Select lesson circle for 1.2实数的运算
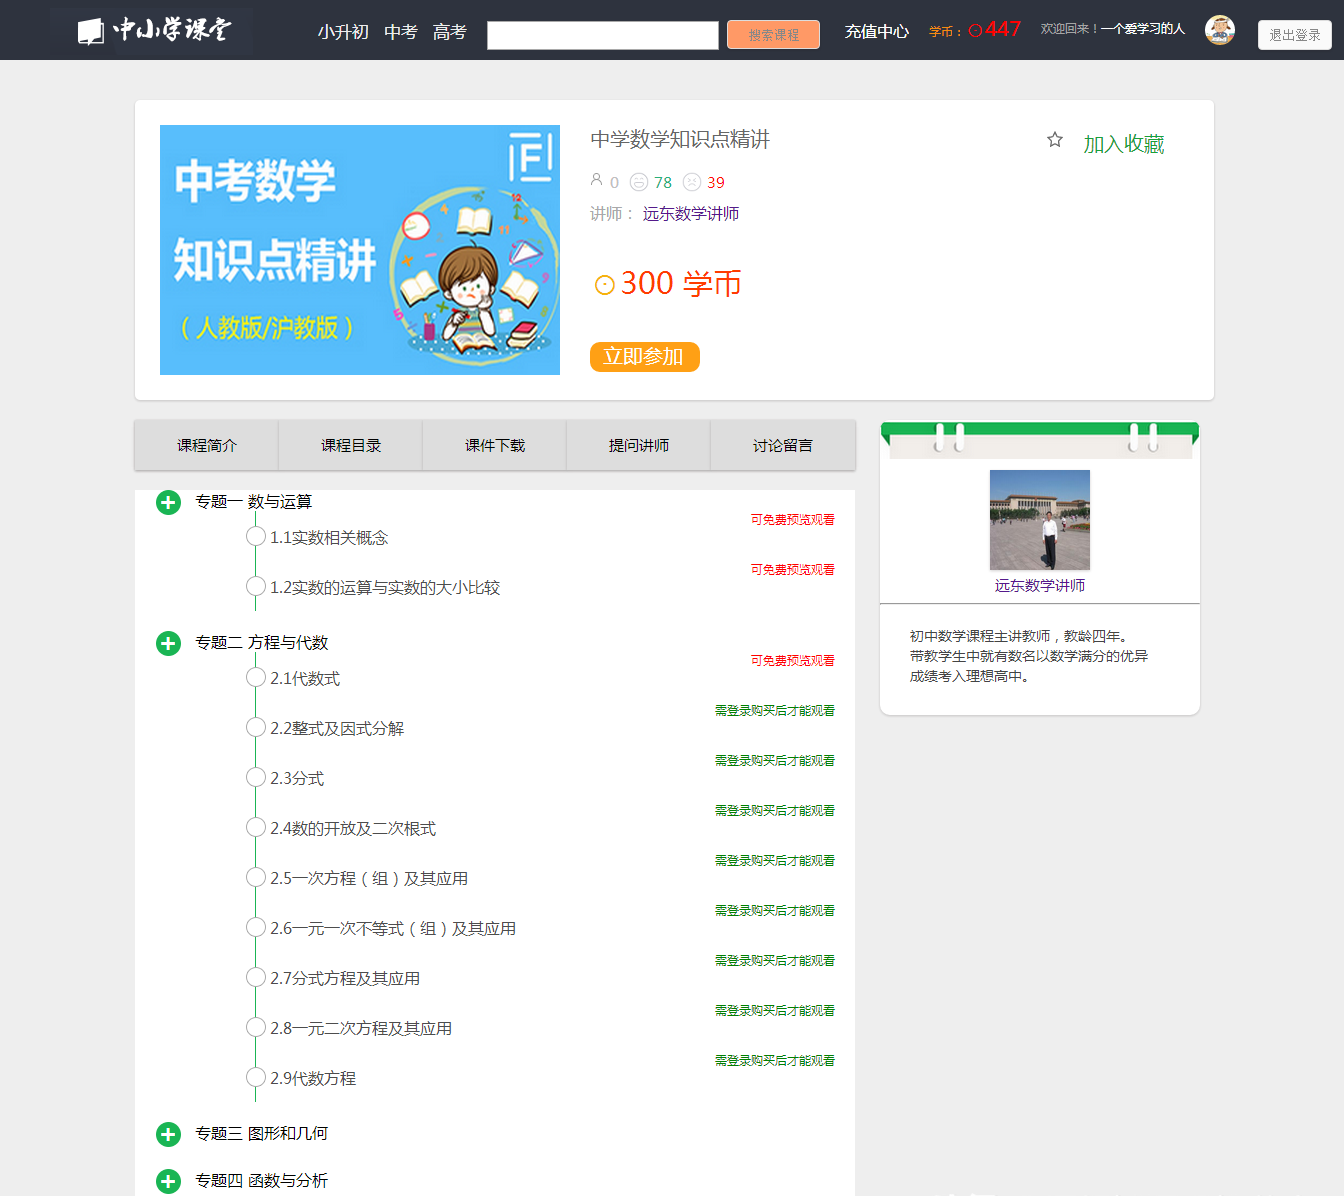This screenshot has width=1344, height=1196. coord(256,587)
